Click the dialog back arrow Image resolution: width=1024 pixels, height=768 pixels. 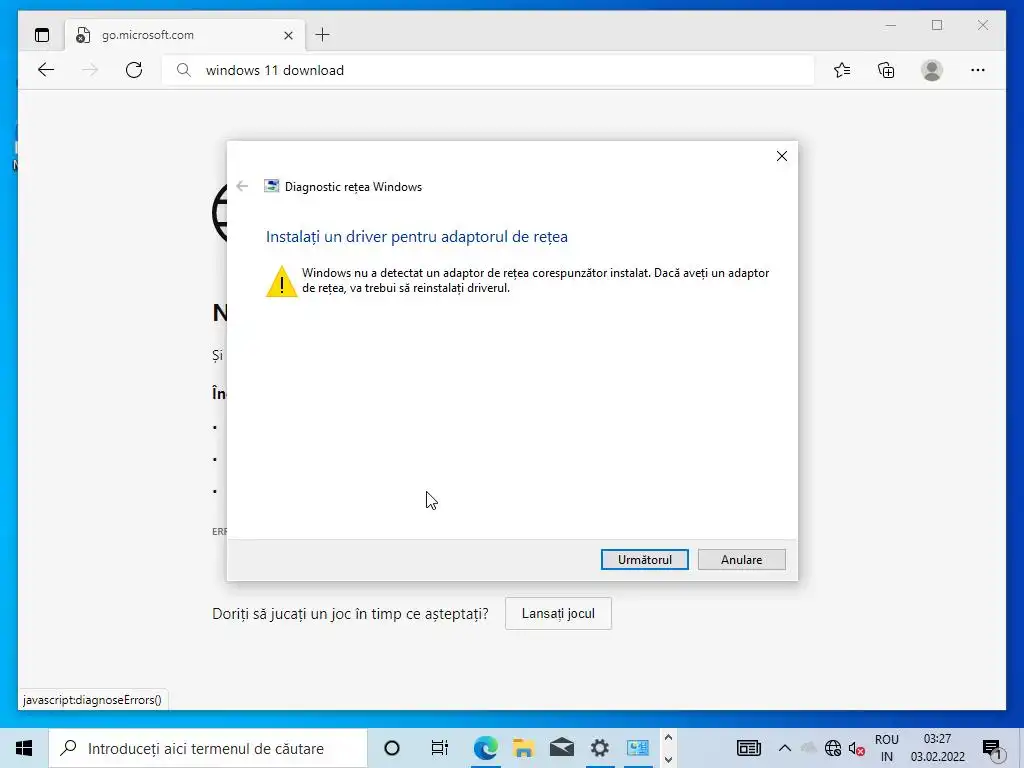coord(242,186)
